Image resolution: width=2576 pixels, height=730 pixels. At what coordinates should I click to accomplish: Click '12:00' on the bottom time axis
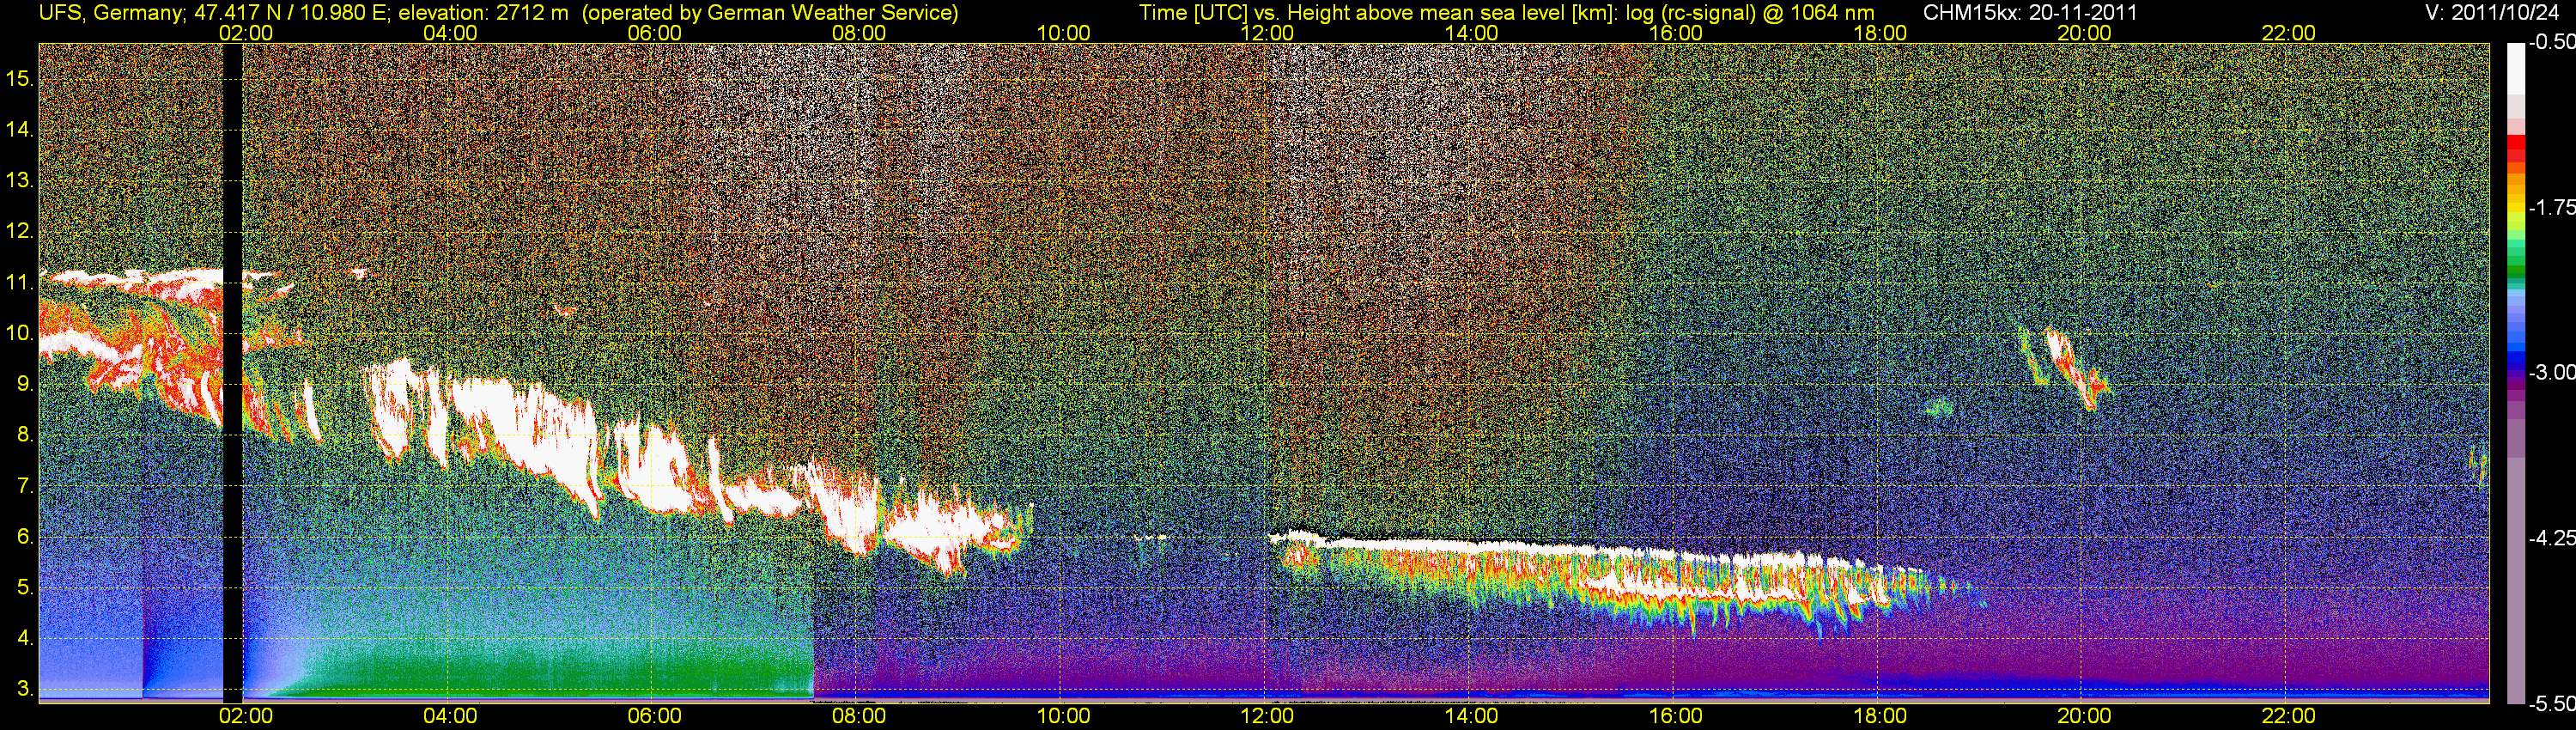click(x=1267, y=716)
